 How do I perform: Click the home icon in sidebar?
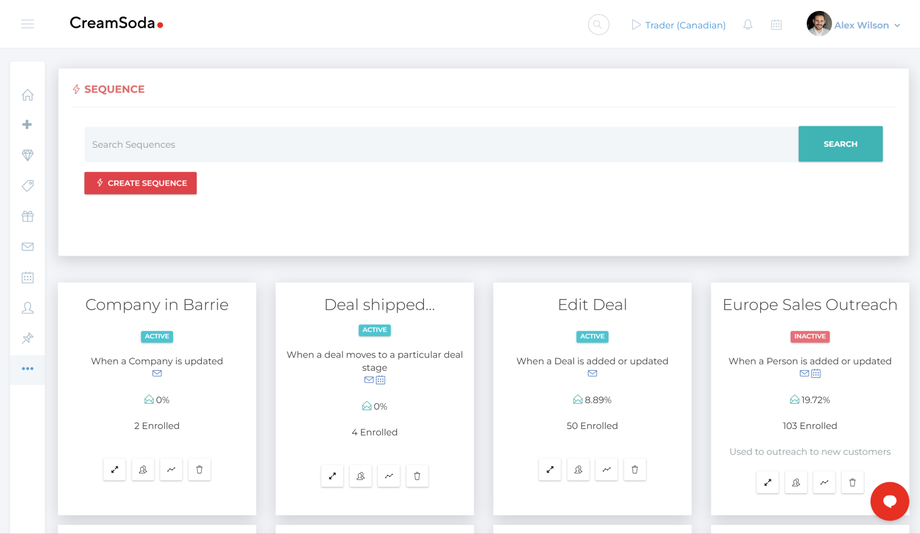[28, 95]
